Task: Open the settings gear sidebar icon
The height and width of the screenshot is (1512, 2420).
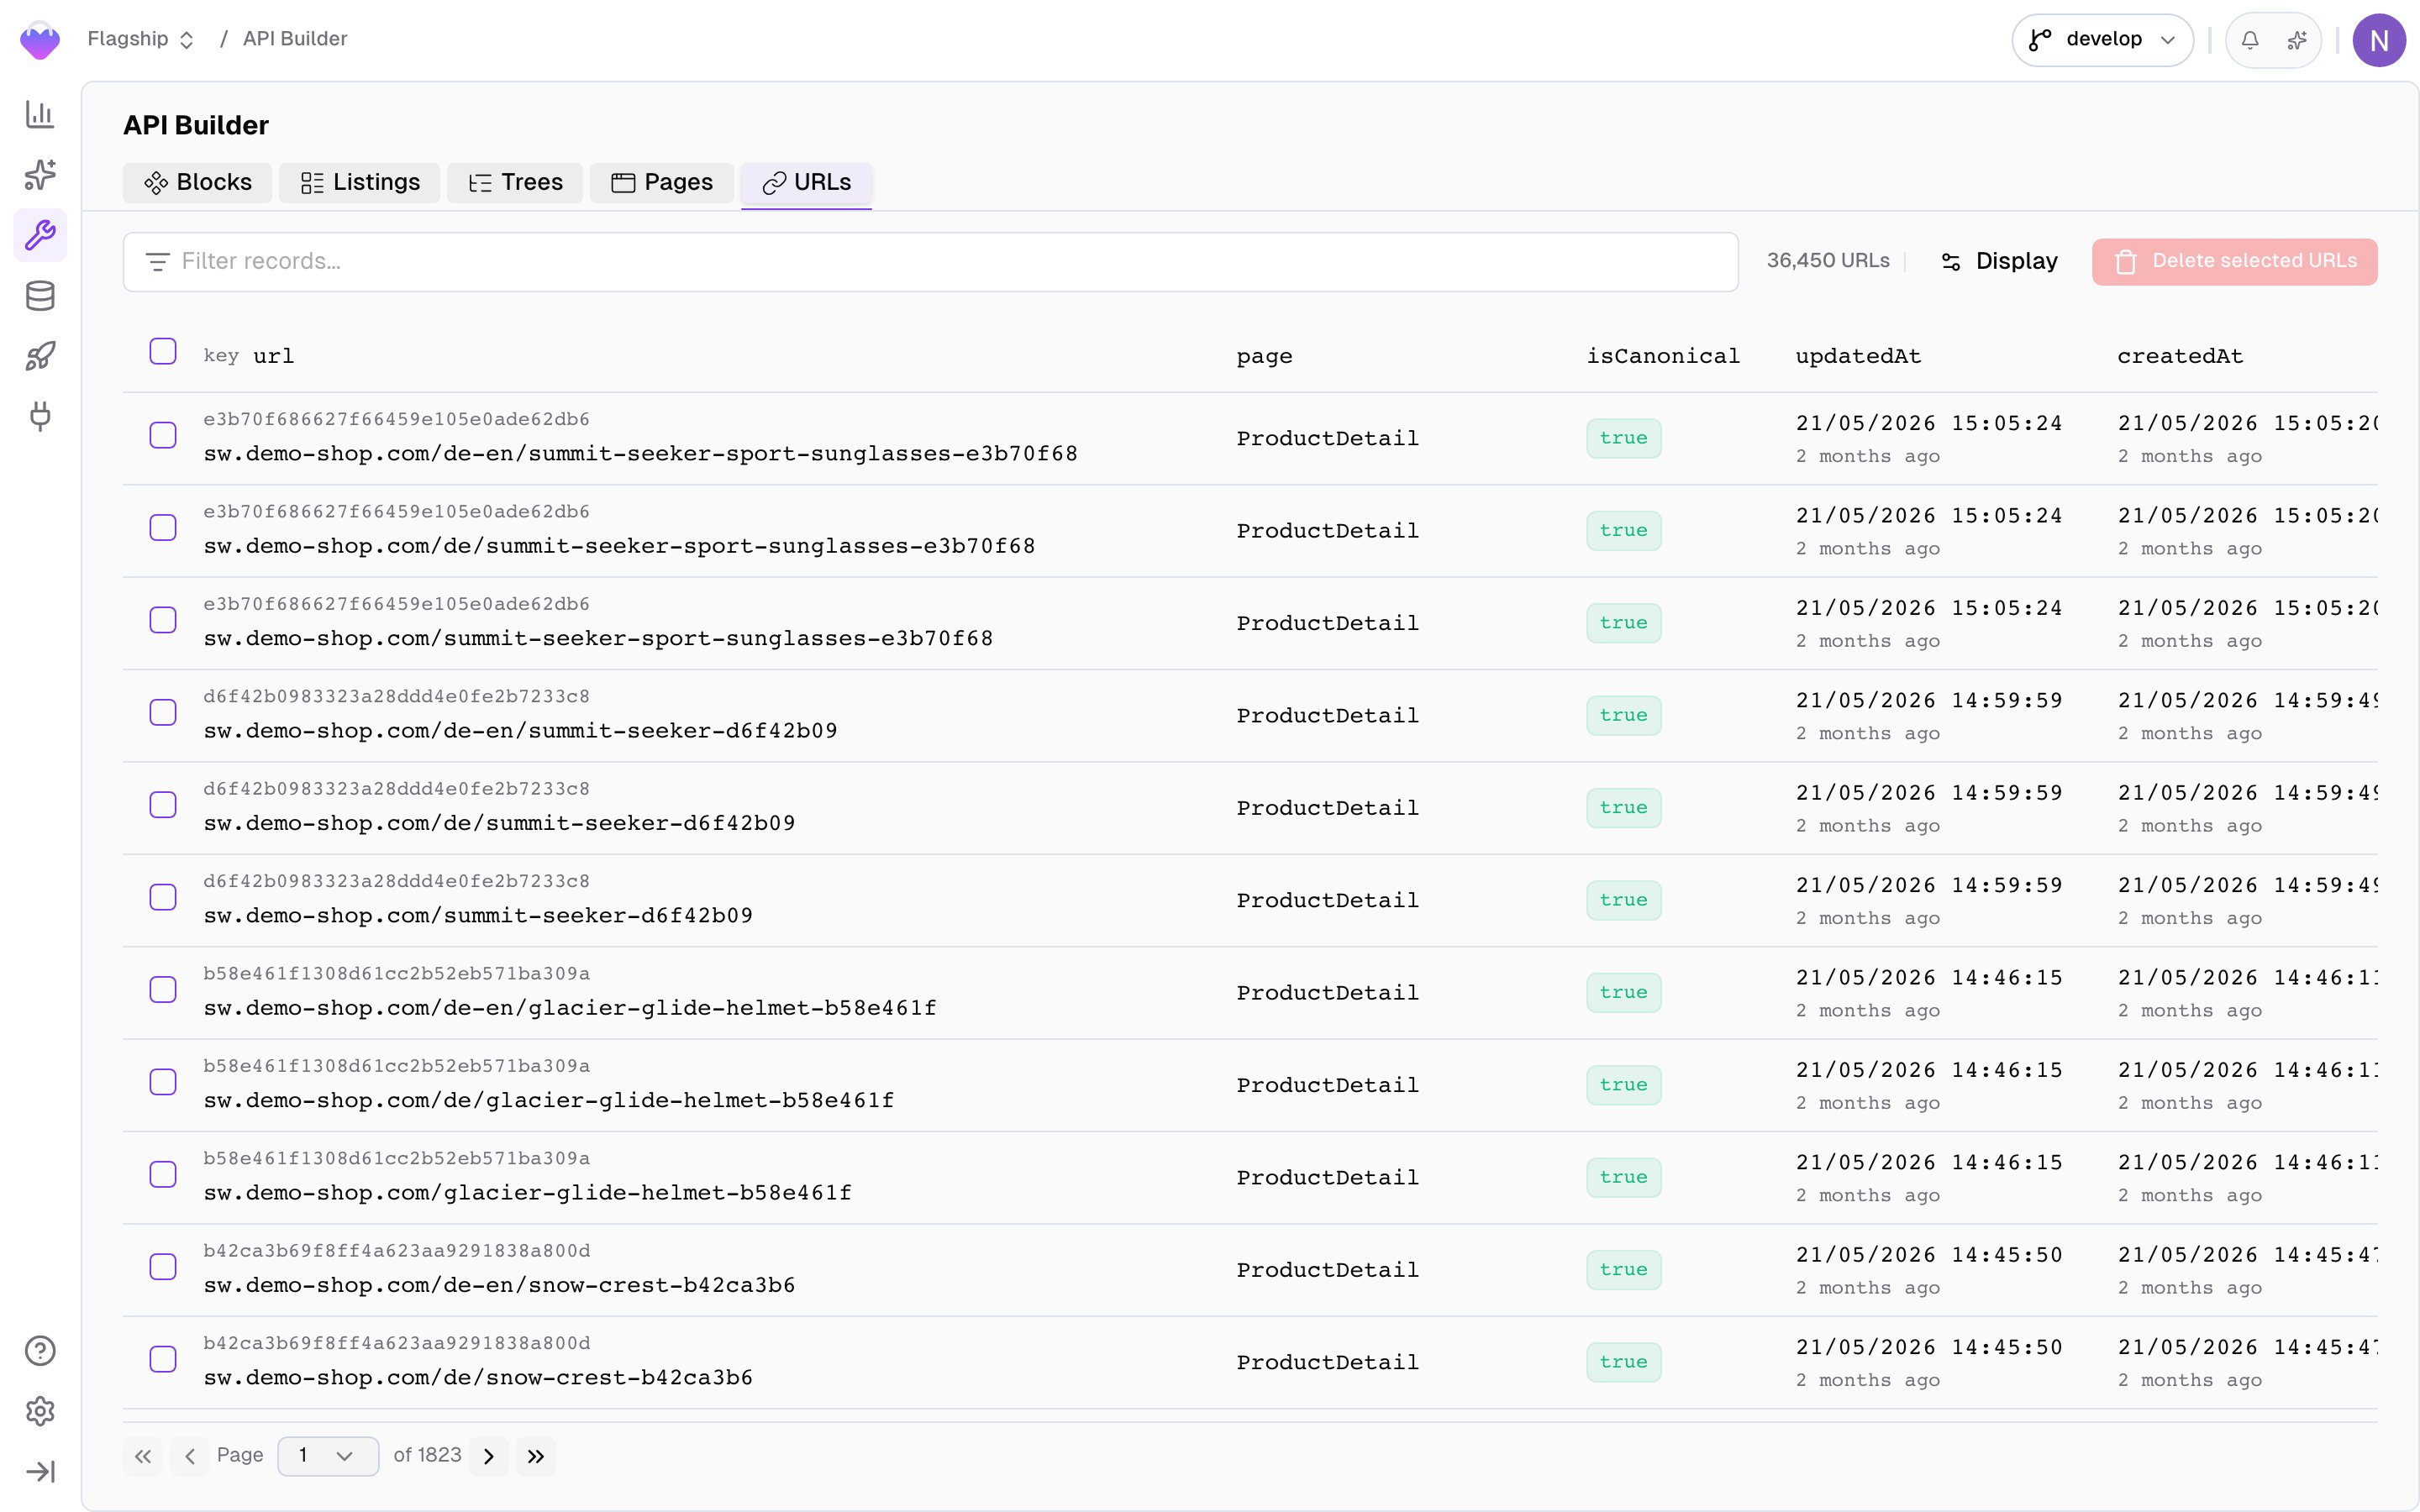Action: [40, 1411]
